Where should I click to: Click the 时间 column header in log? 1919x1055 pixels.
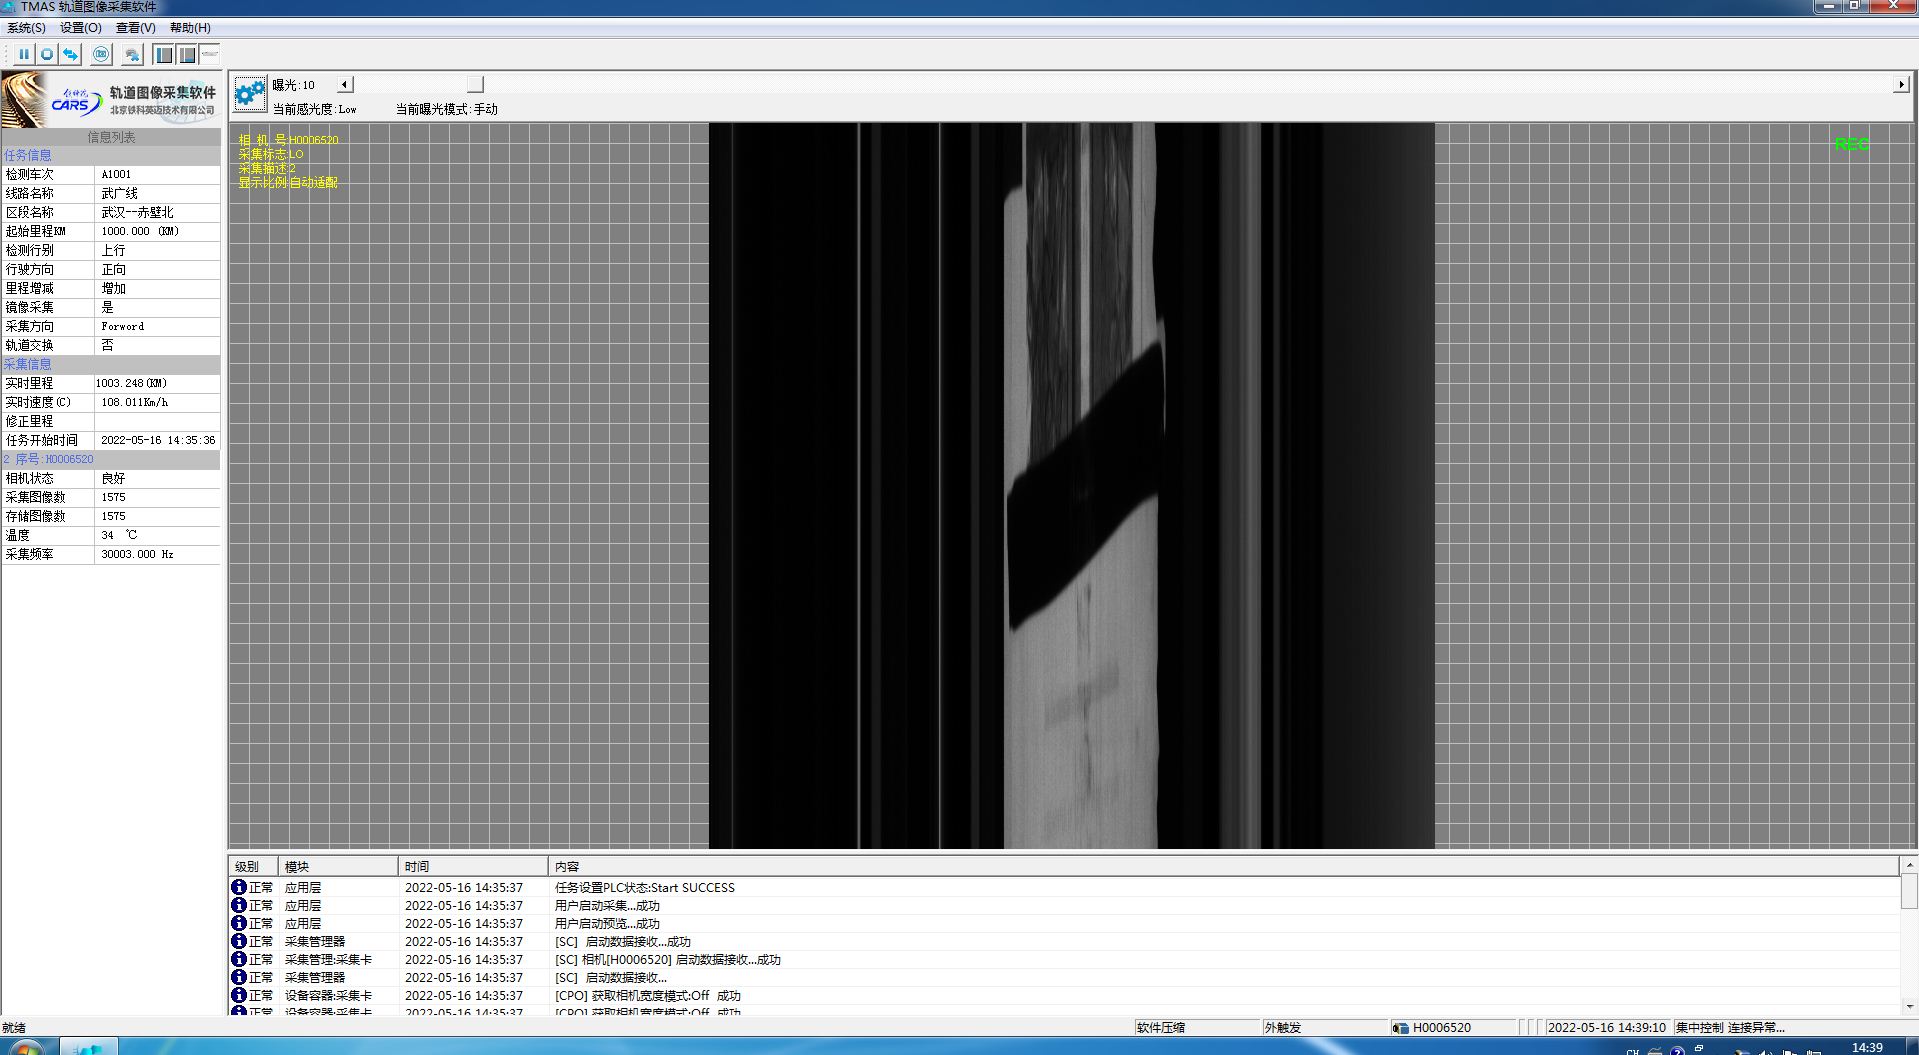[417, 866]
